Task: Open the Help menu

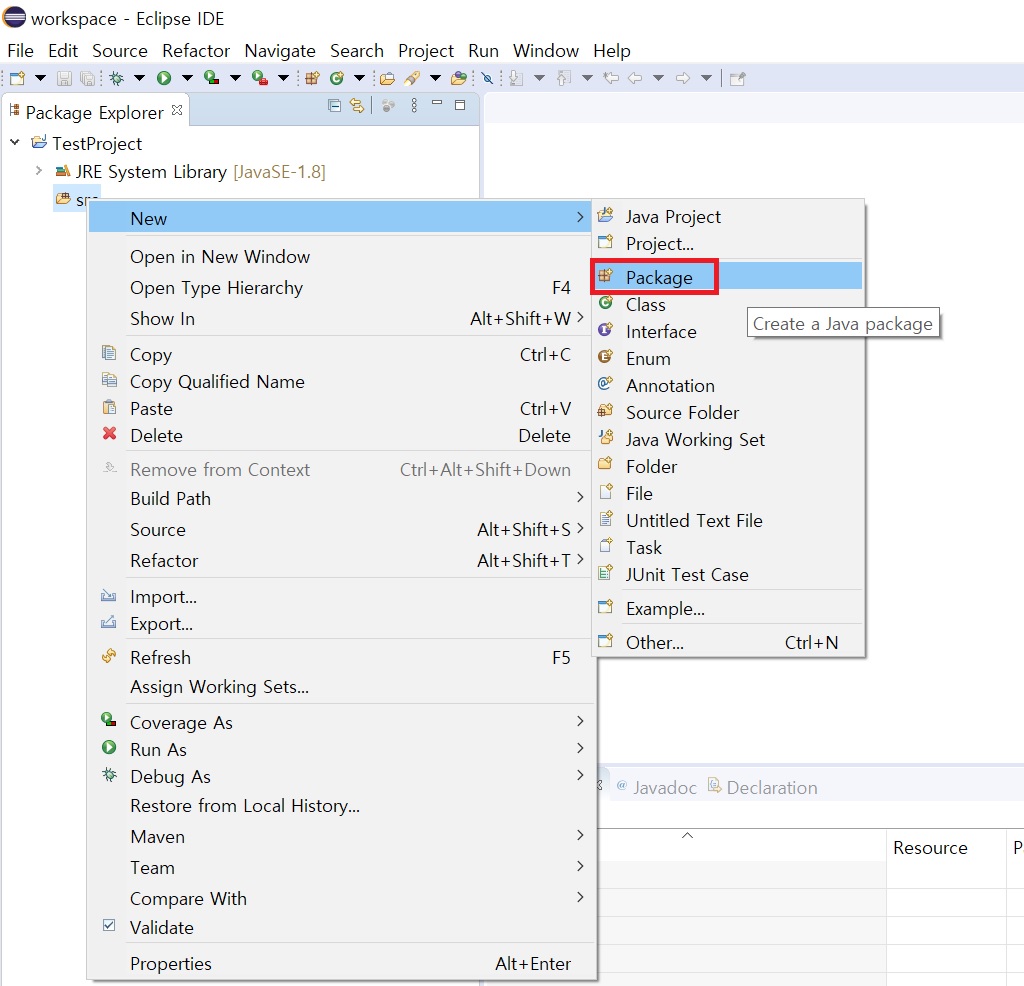Action: point(612,50)
